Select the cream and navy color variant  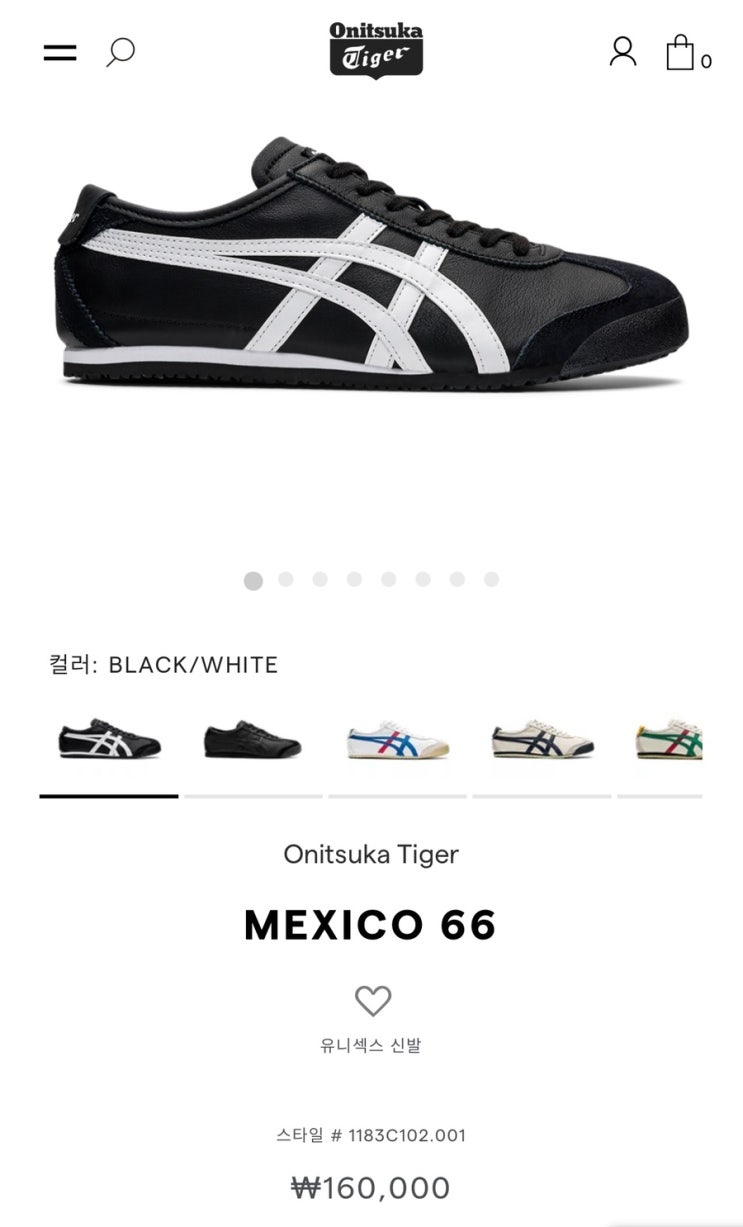tap(542, 742)
